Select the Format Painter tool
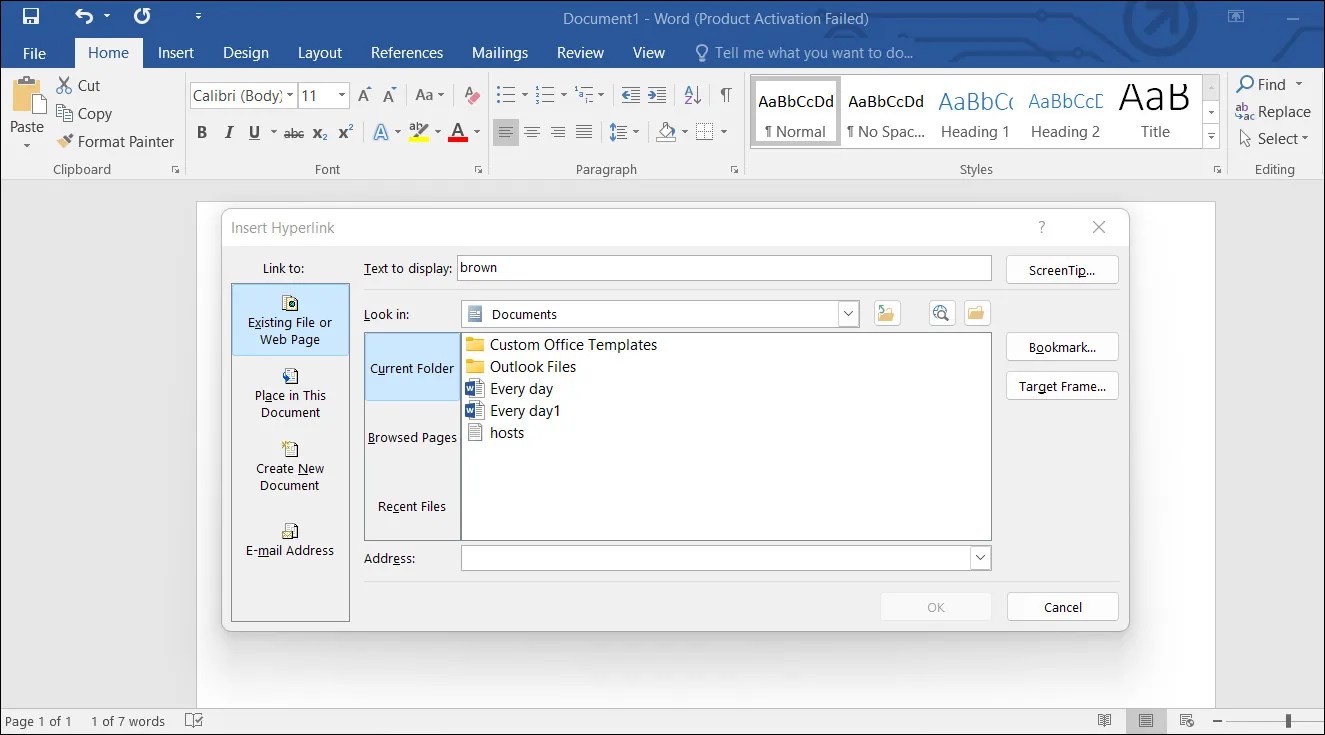 [x=115, y=141]
